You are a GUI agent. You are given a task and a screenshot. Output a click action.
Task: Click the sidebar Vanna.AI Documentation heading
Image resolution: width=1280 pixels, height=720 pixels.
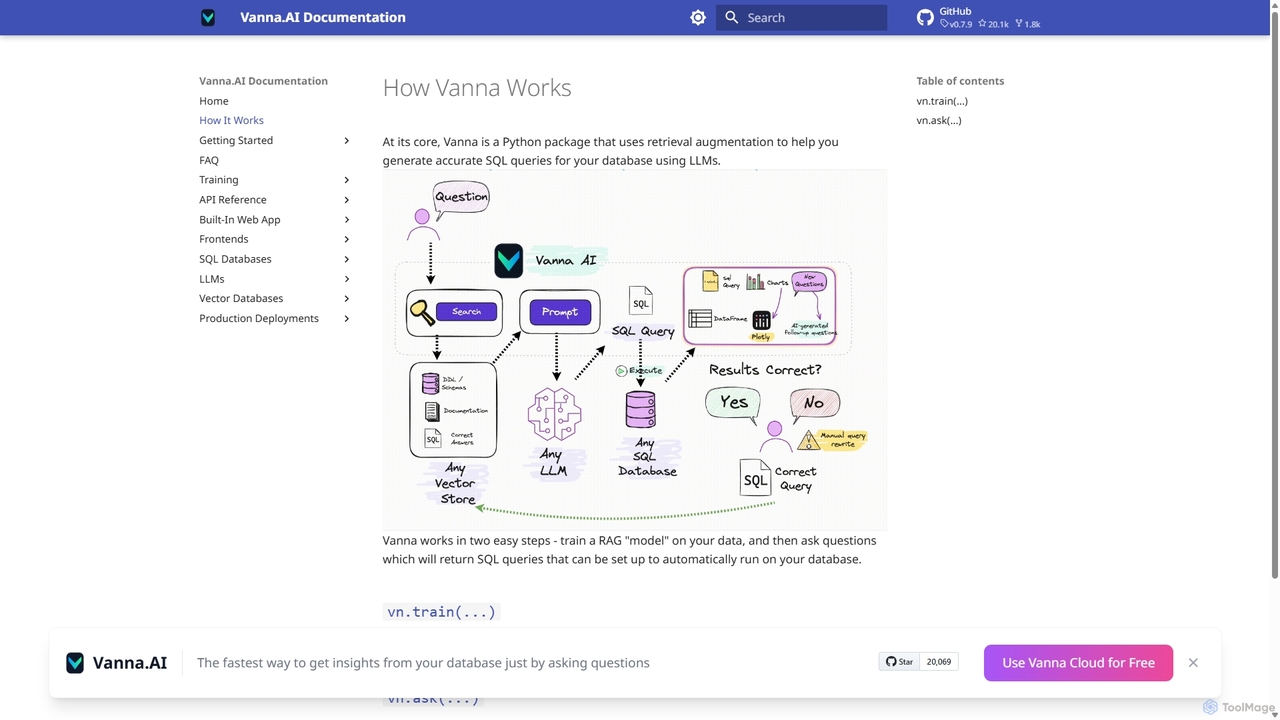click(x=263, y=81)
